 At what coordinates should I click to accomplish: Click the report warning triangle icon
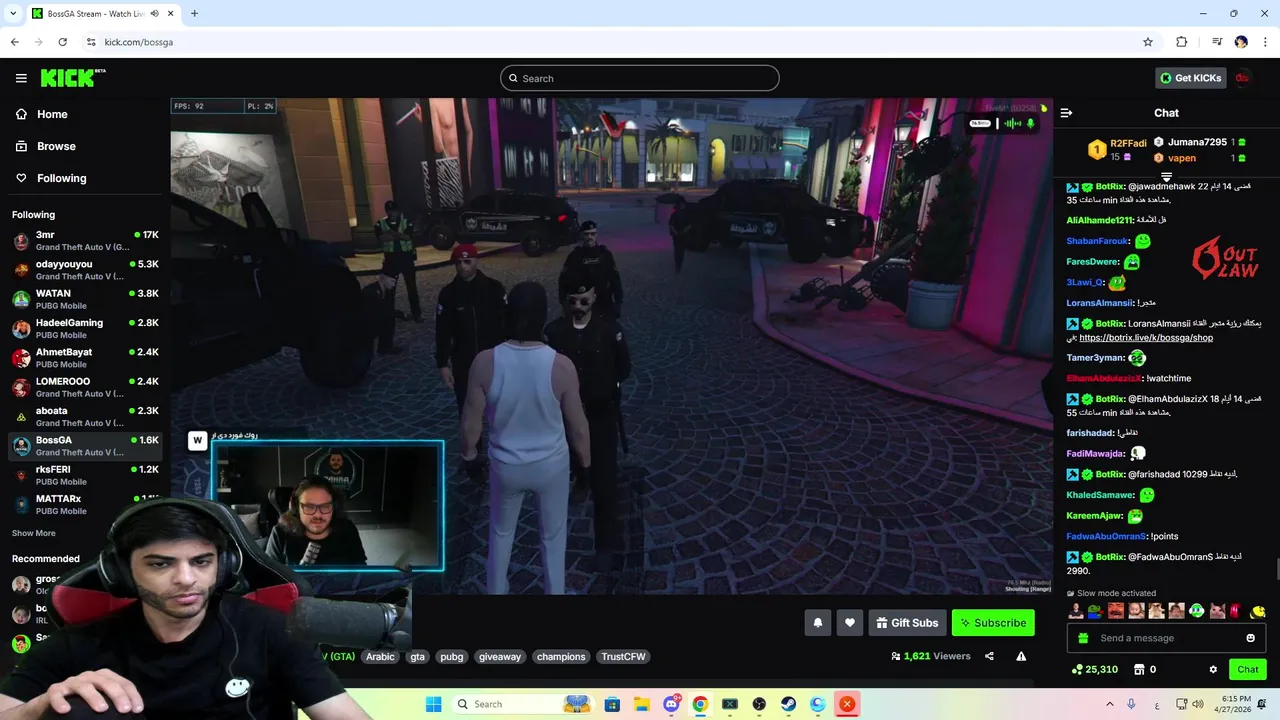pyautogui.click(x=1021, y=656)
